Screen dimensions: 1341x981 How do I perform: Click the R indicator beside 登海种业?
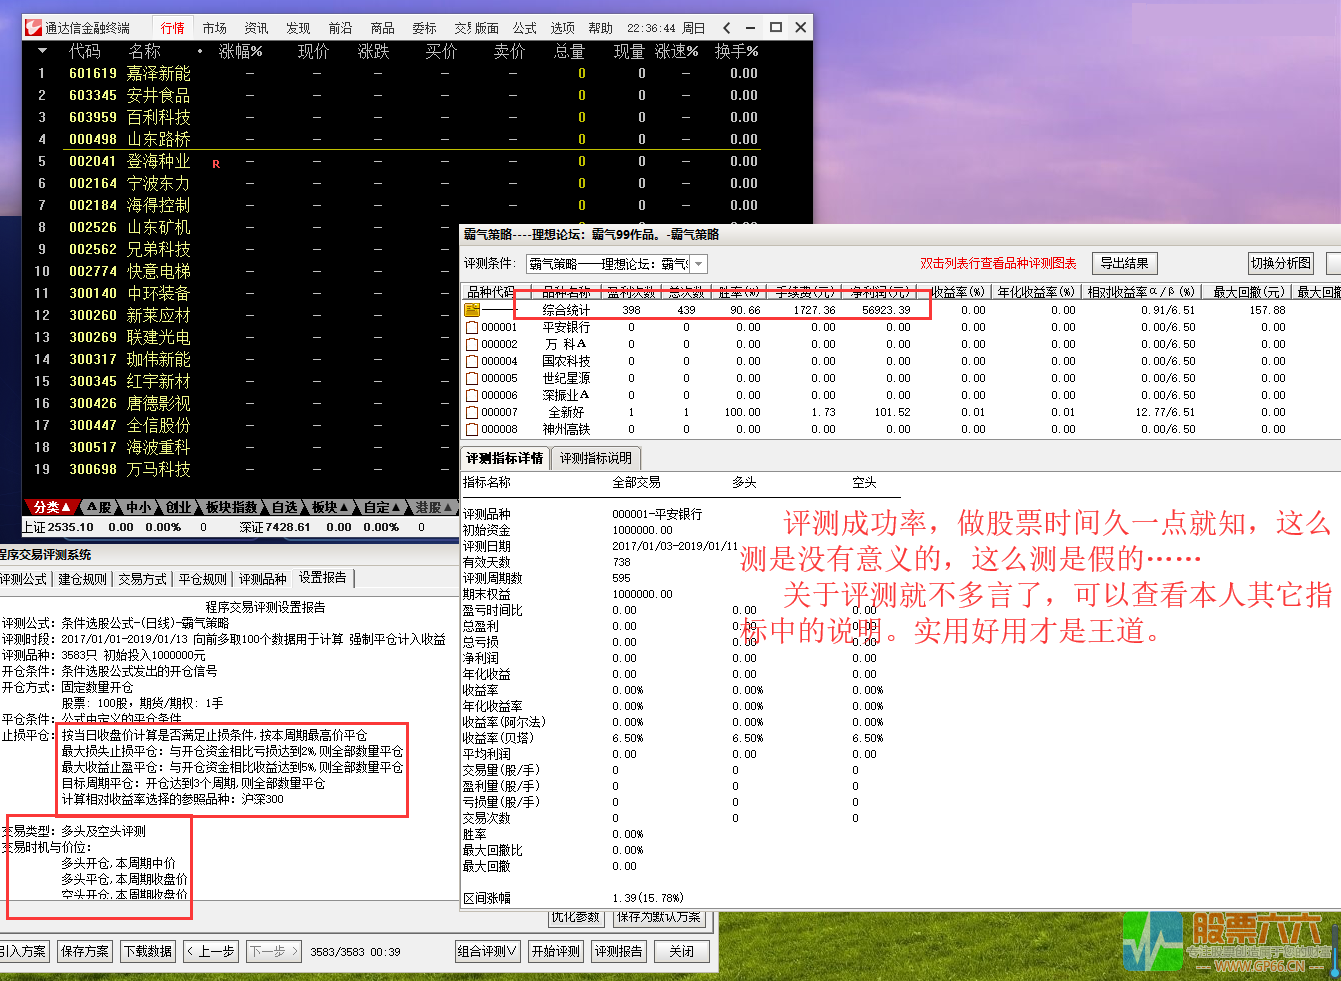pos(217,162)
